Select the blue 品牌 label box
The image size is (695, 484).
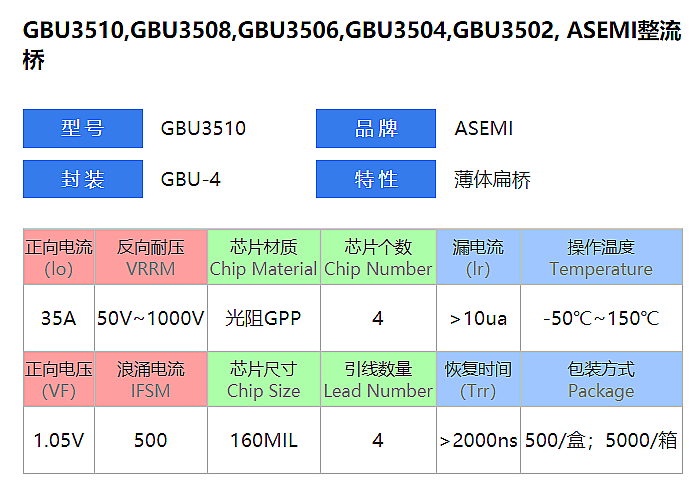click(376, 129)
